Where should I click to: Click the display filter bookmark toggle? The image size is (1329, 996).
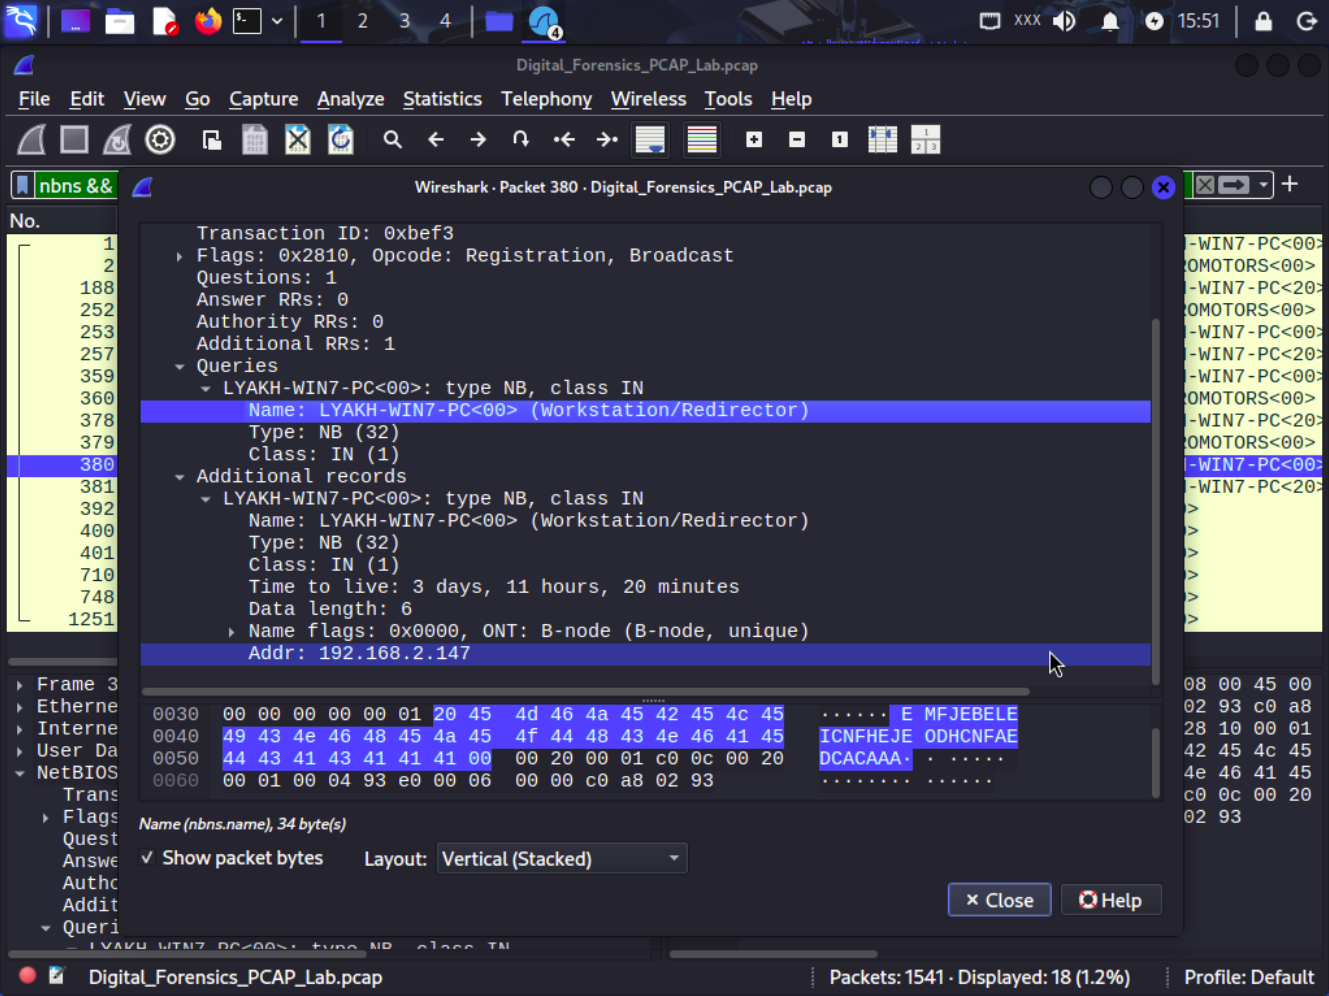(23, 186)
